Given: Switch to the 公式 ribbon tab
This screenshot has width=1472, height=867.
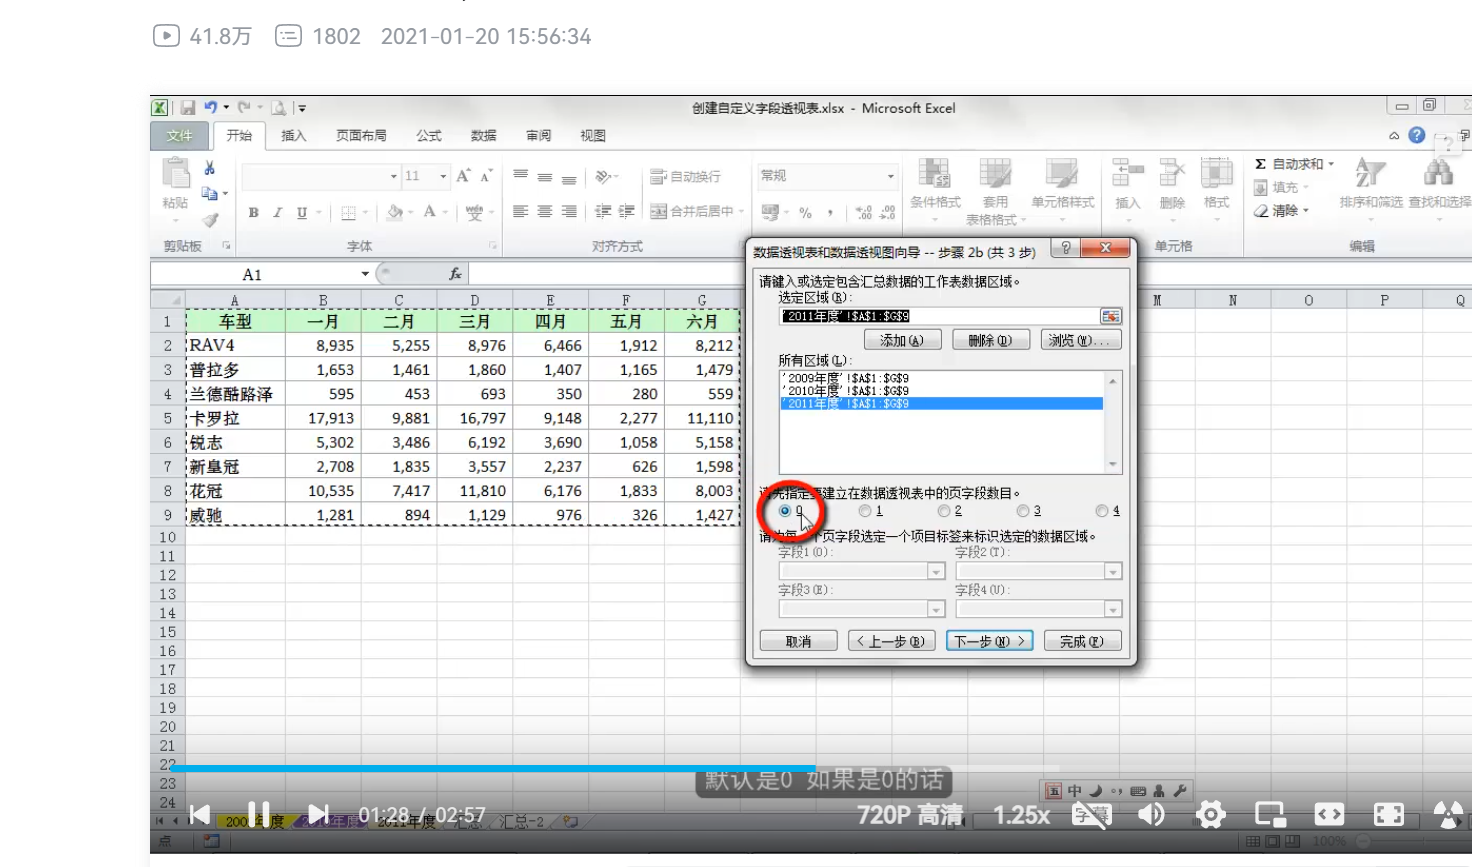Looking at the screenshot, I should tap(429, 136).
